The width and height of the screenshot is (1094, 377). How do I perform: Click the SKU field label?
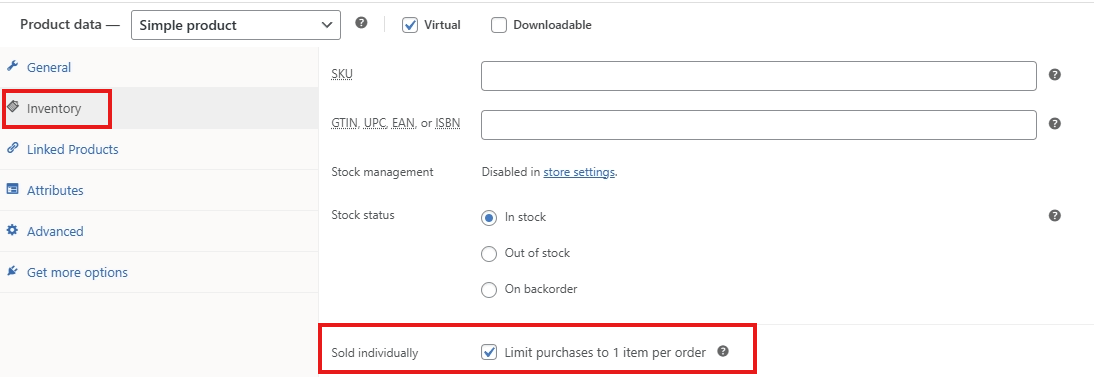coord(342,73)
